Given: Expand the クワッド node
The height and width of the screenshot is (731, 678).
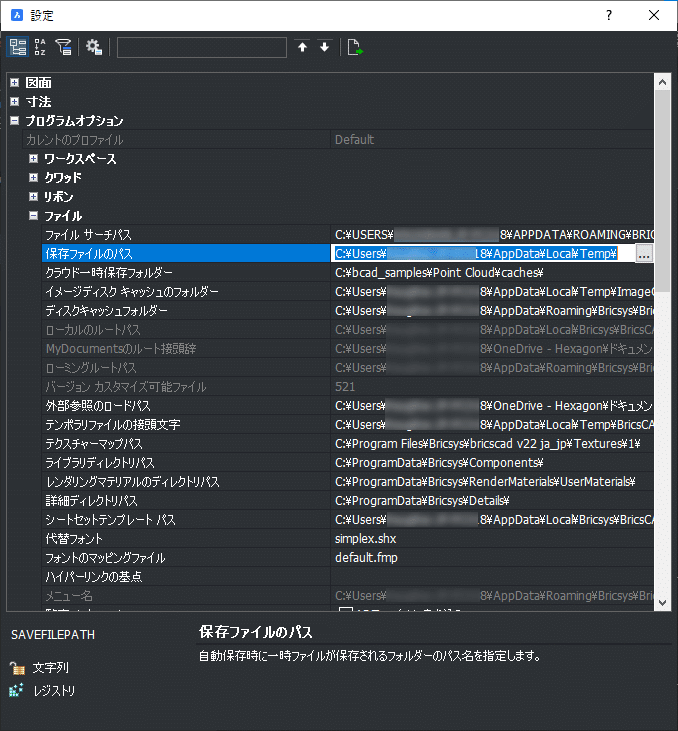Looking at the screenshot, I should pos(33,178).
